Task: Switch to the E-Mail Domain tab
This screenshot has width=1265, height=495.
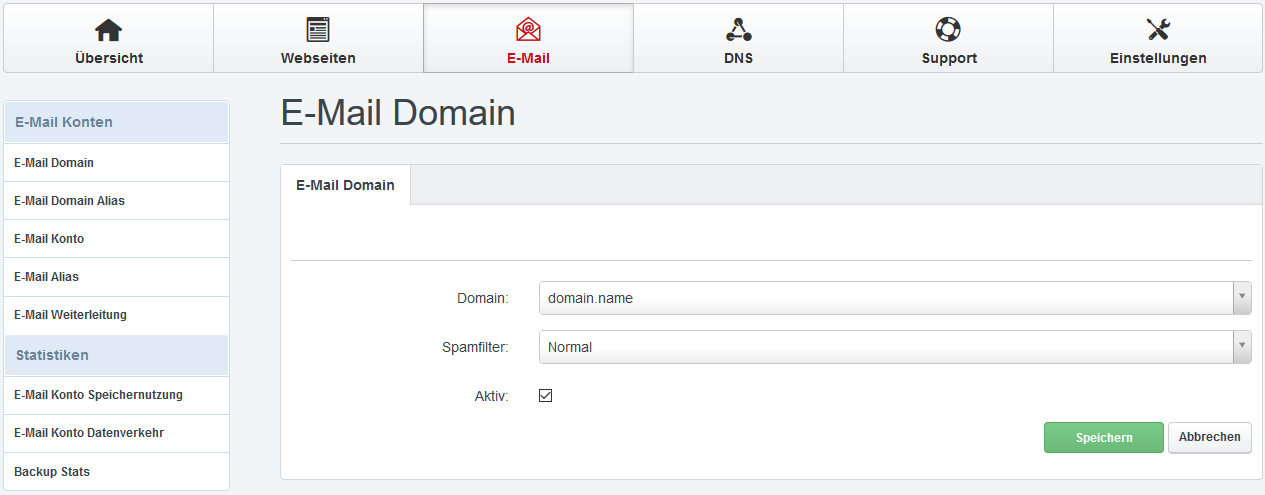Action: 345,185
